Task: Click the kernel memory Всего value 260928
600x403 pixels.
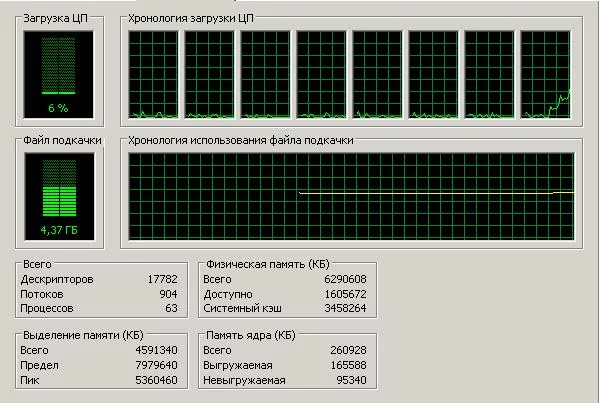Action: (350, 350)
